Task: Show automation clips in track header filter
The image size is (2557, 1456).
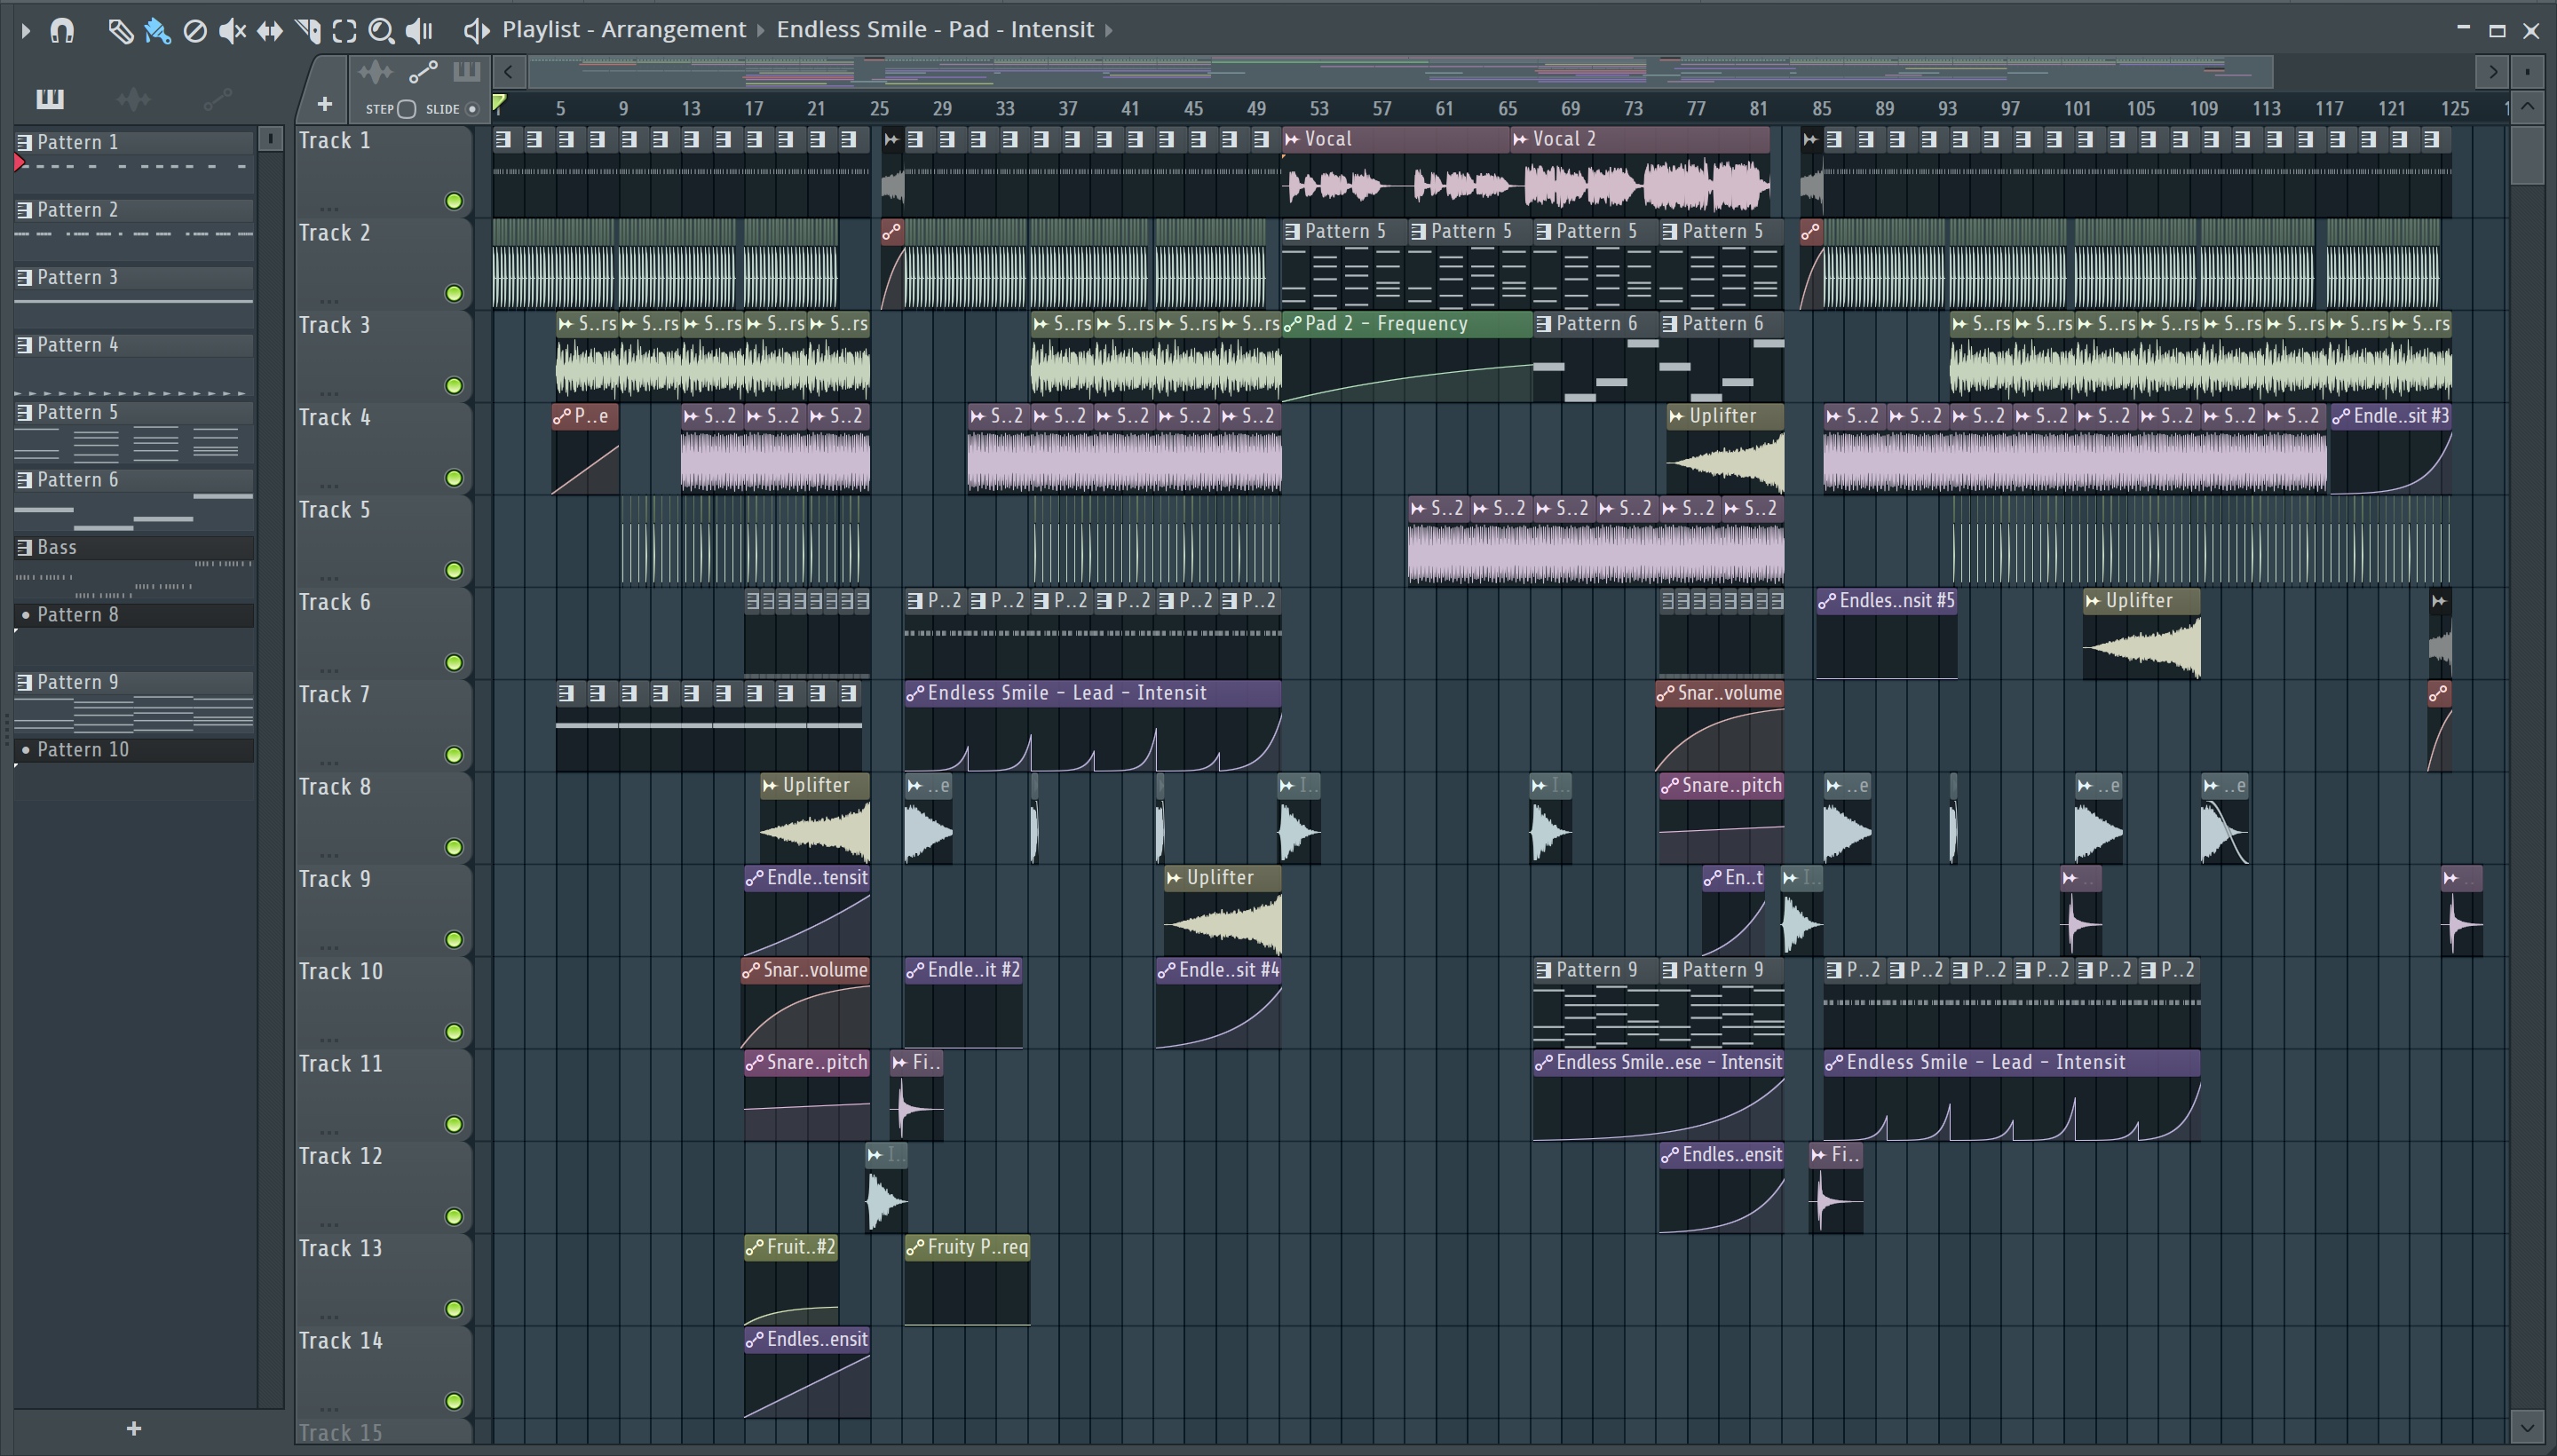Action: [x=423, y=72]
